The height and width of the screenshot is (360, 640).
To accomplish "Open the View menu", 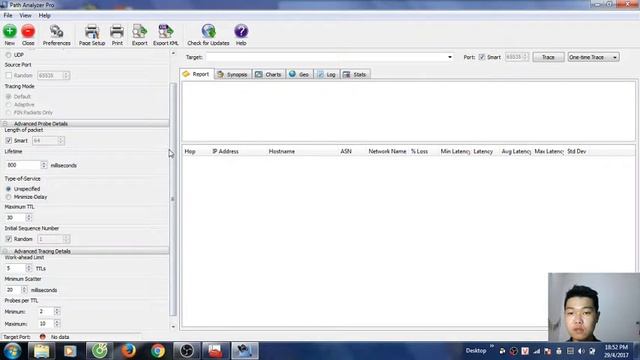I will pyautogui.click(x=25, y=16).
